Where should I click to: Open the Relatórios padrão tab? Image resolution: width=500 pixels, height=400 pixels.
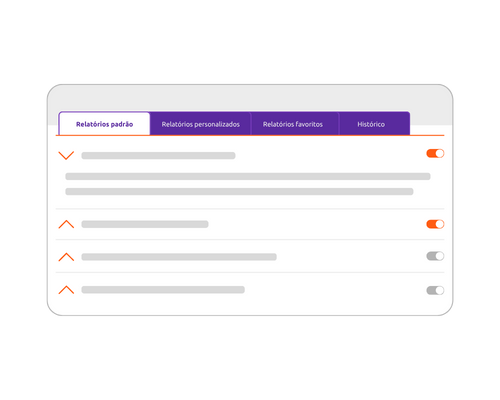click(104, 124)
